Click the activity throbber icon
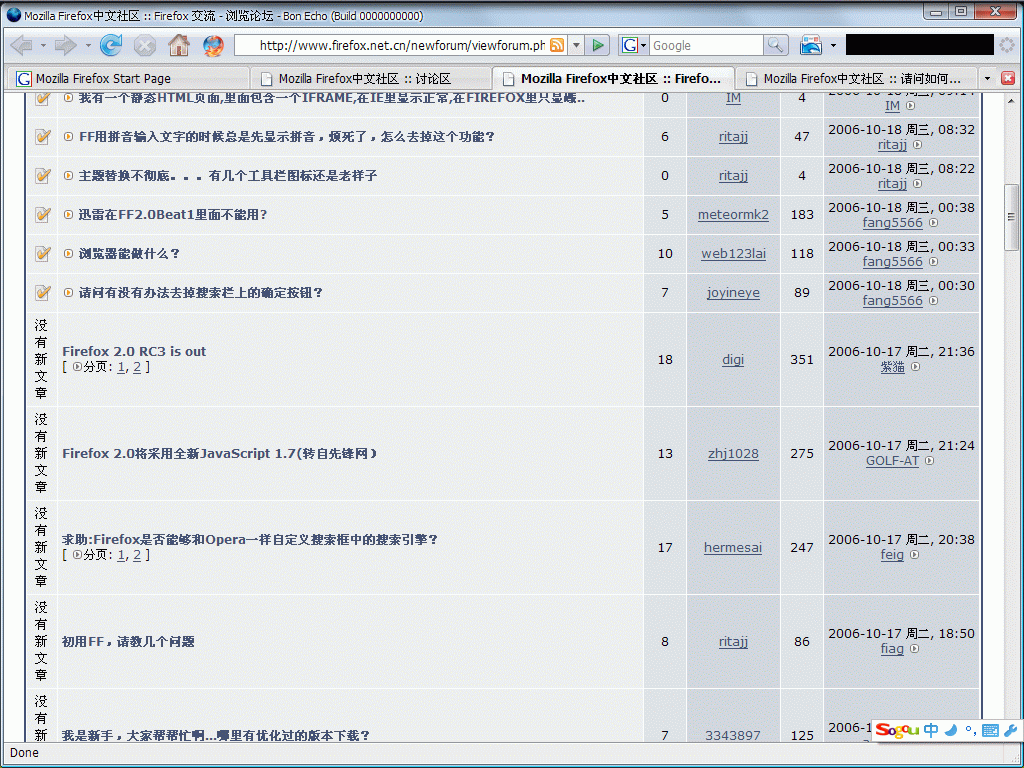This screenshot has height=768, width=1024. point(1008,45)
